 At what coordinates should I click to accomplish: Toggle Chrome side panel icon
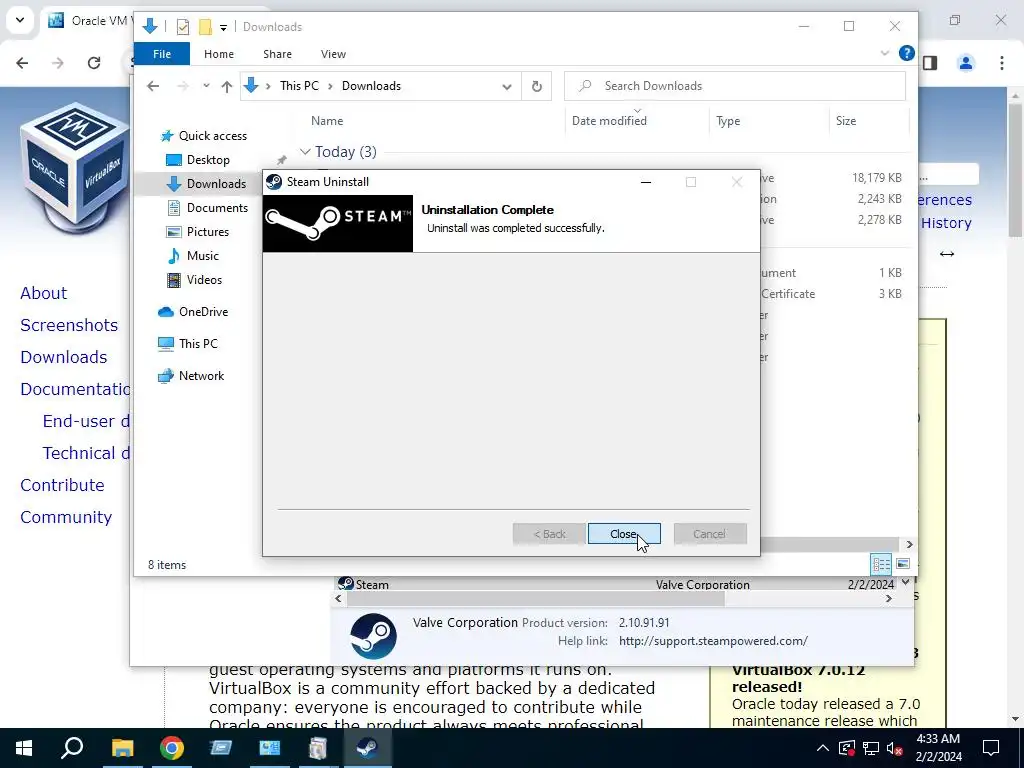coord(930,63)
